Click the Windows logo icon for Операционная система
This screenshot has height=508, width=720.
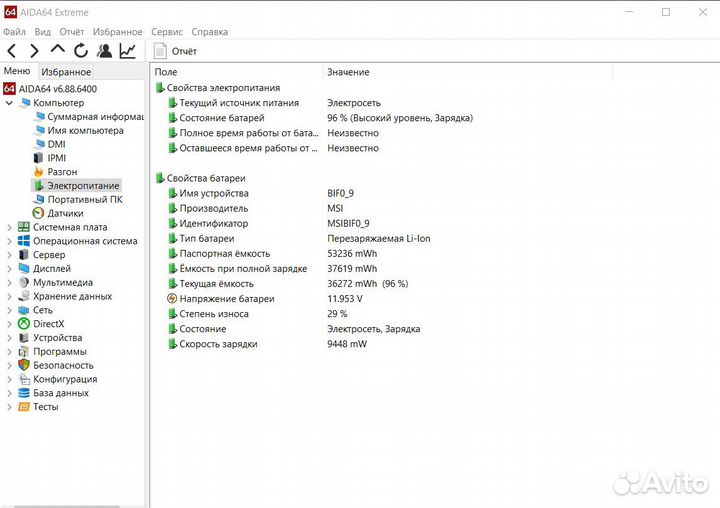click(24, 241)
